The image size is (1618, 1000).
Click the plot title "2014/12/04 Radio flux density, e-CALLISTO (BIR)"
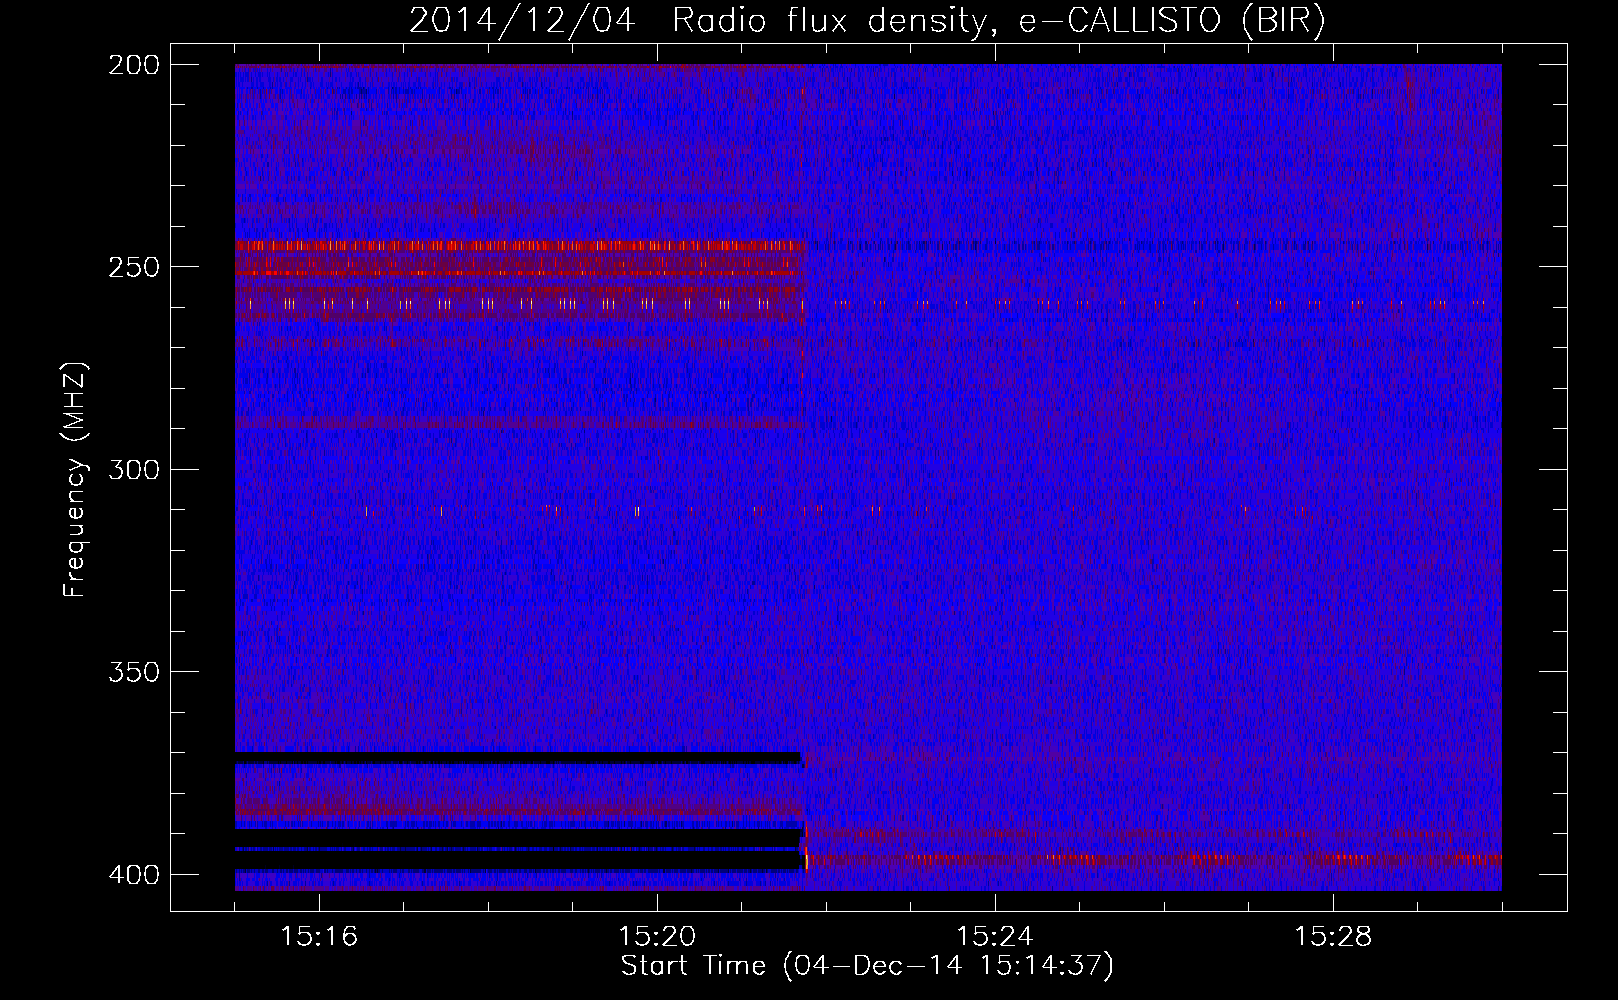(x=867, y=20)
